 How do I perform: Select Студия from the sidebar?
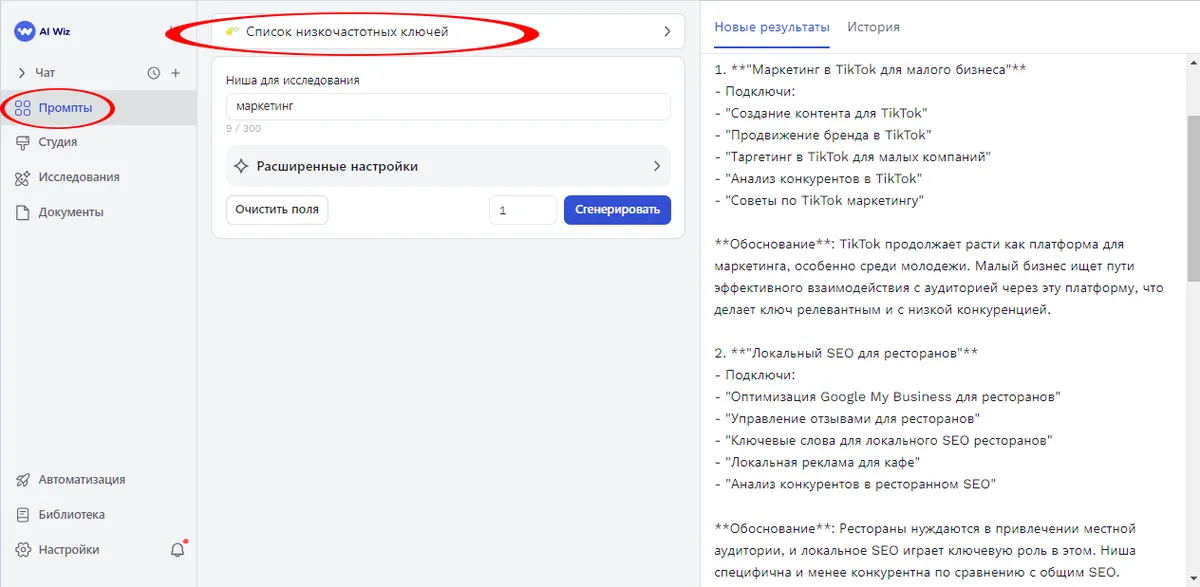pyautogui.click(x=58, y=142)
